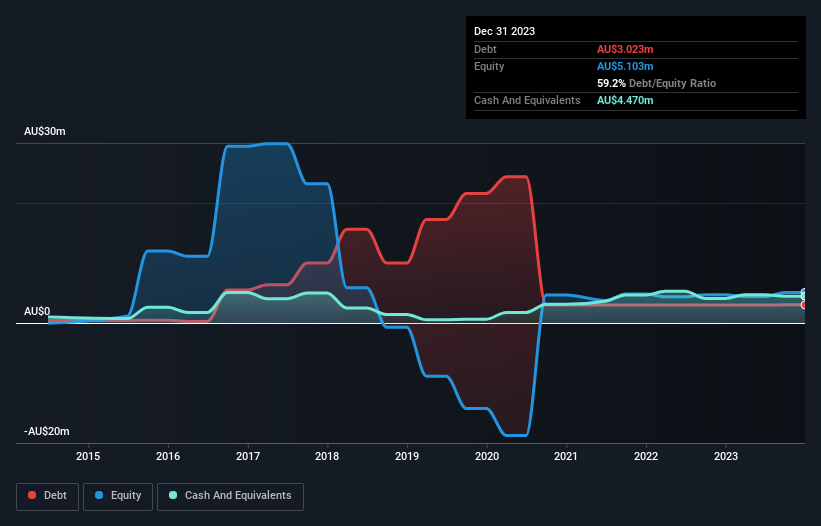Click the red Debt legend dot

32,495
